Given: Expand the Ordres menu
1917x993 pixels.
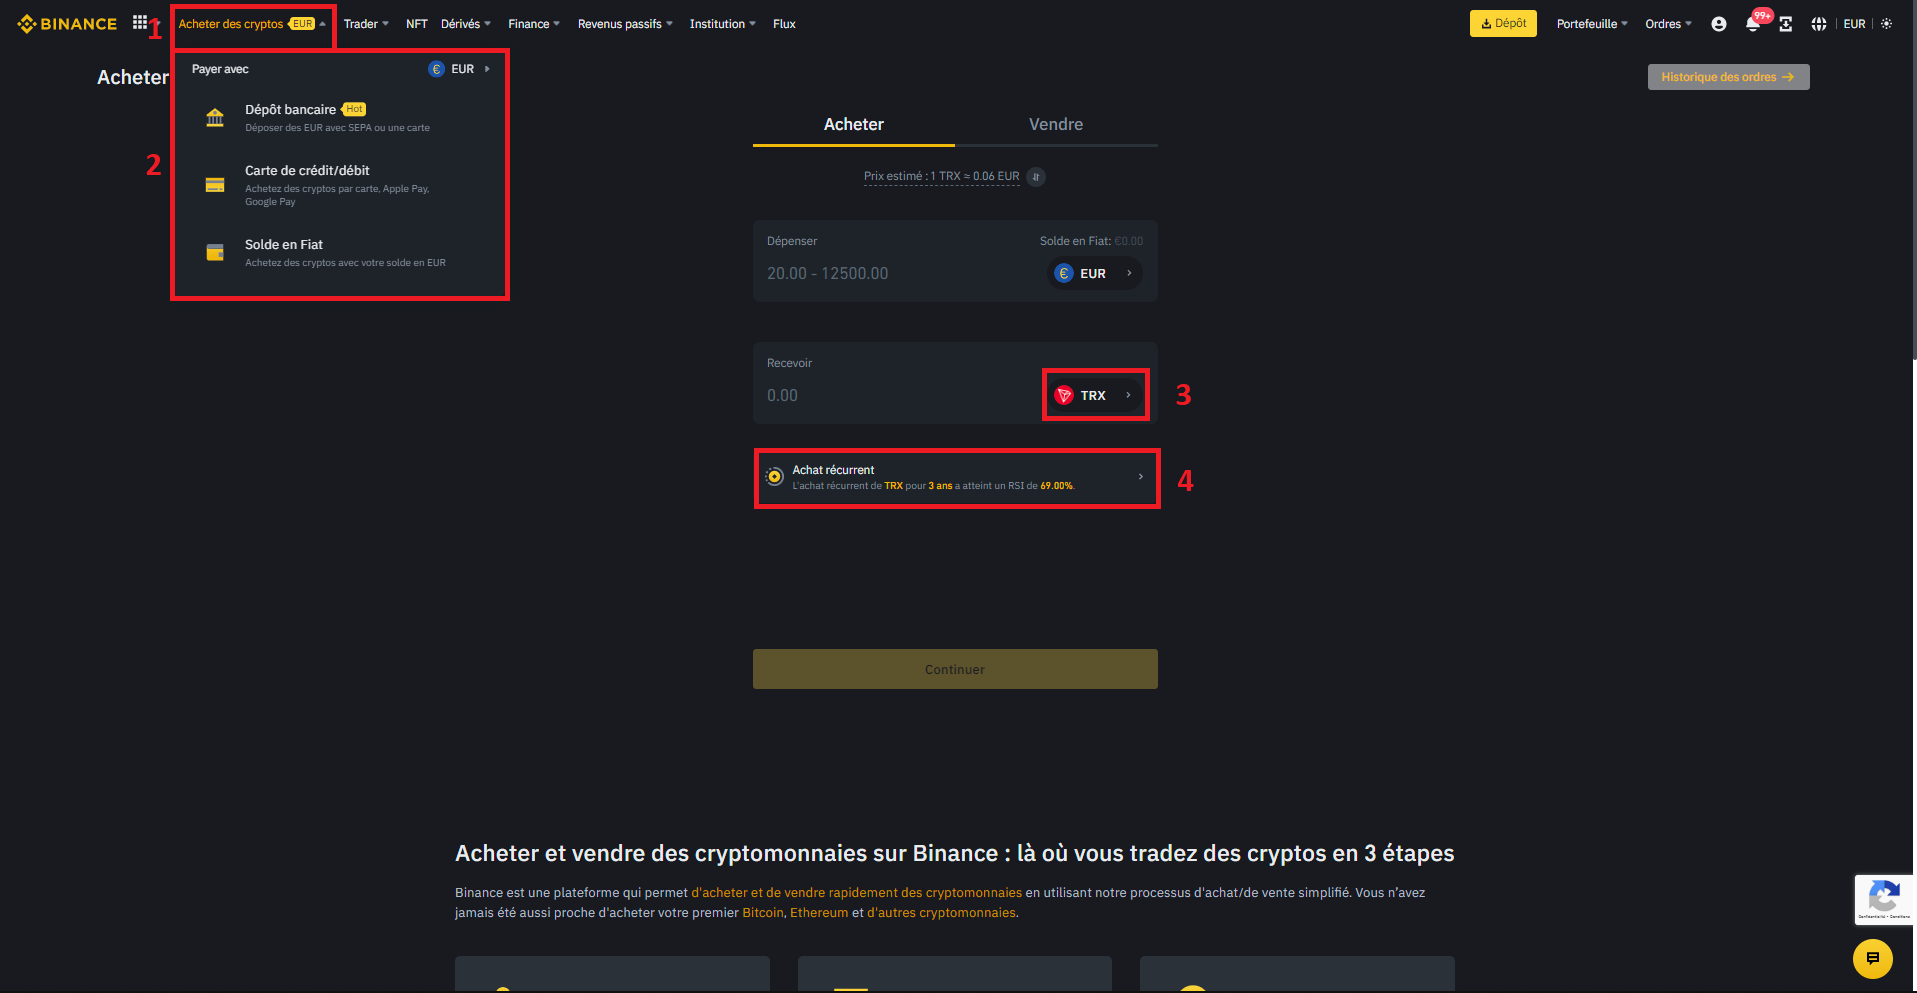Looking at the screenshot, I should pos(1668,24).
